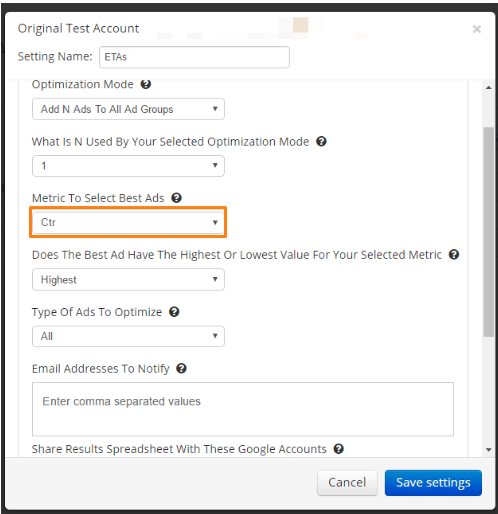Close the Original Test Account dialog
This screenshot has width=498, height=514.
pyautogui.click(x=477, y=29)
